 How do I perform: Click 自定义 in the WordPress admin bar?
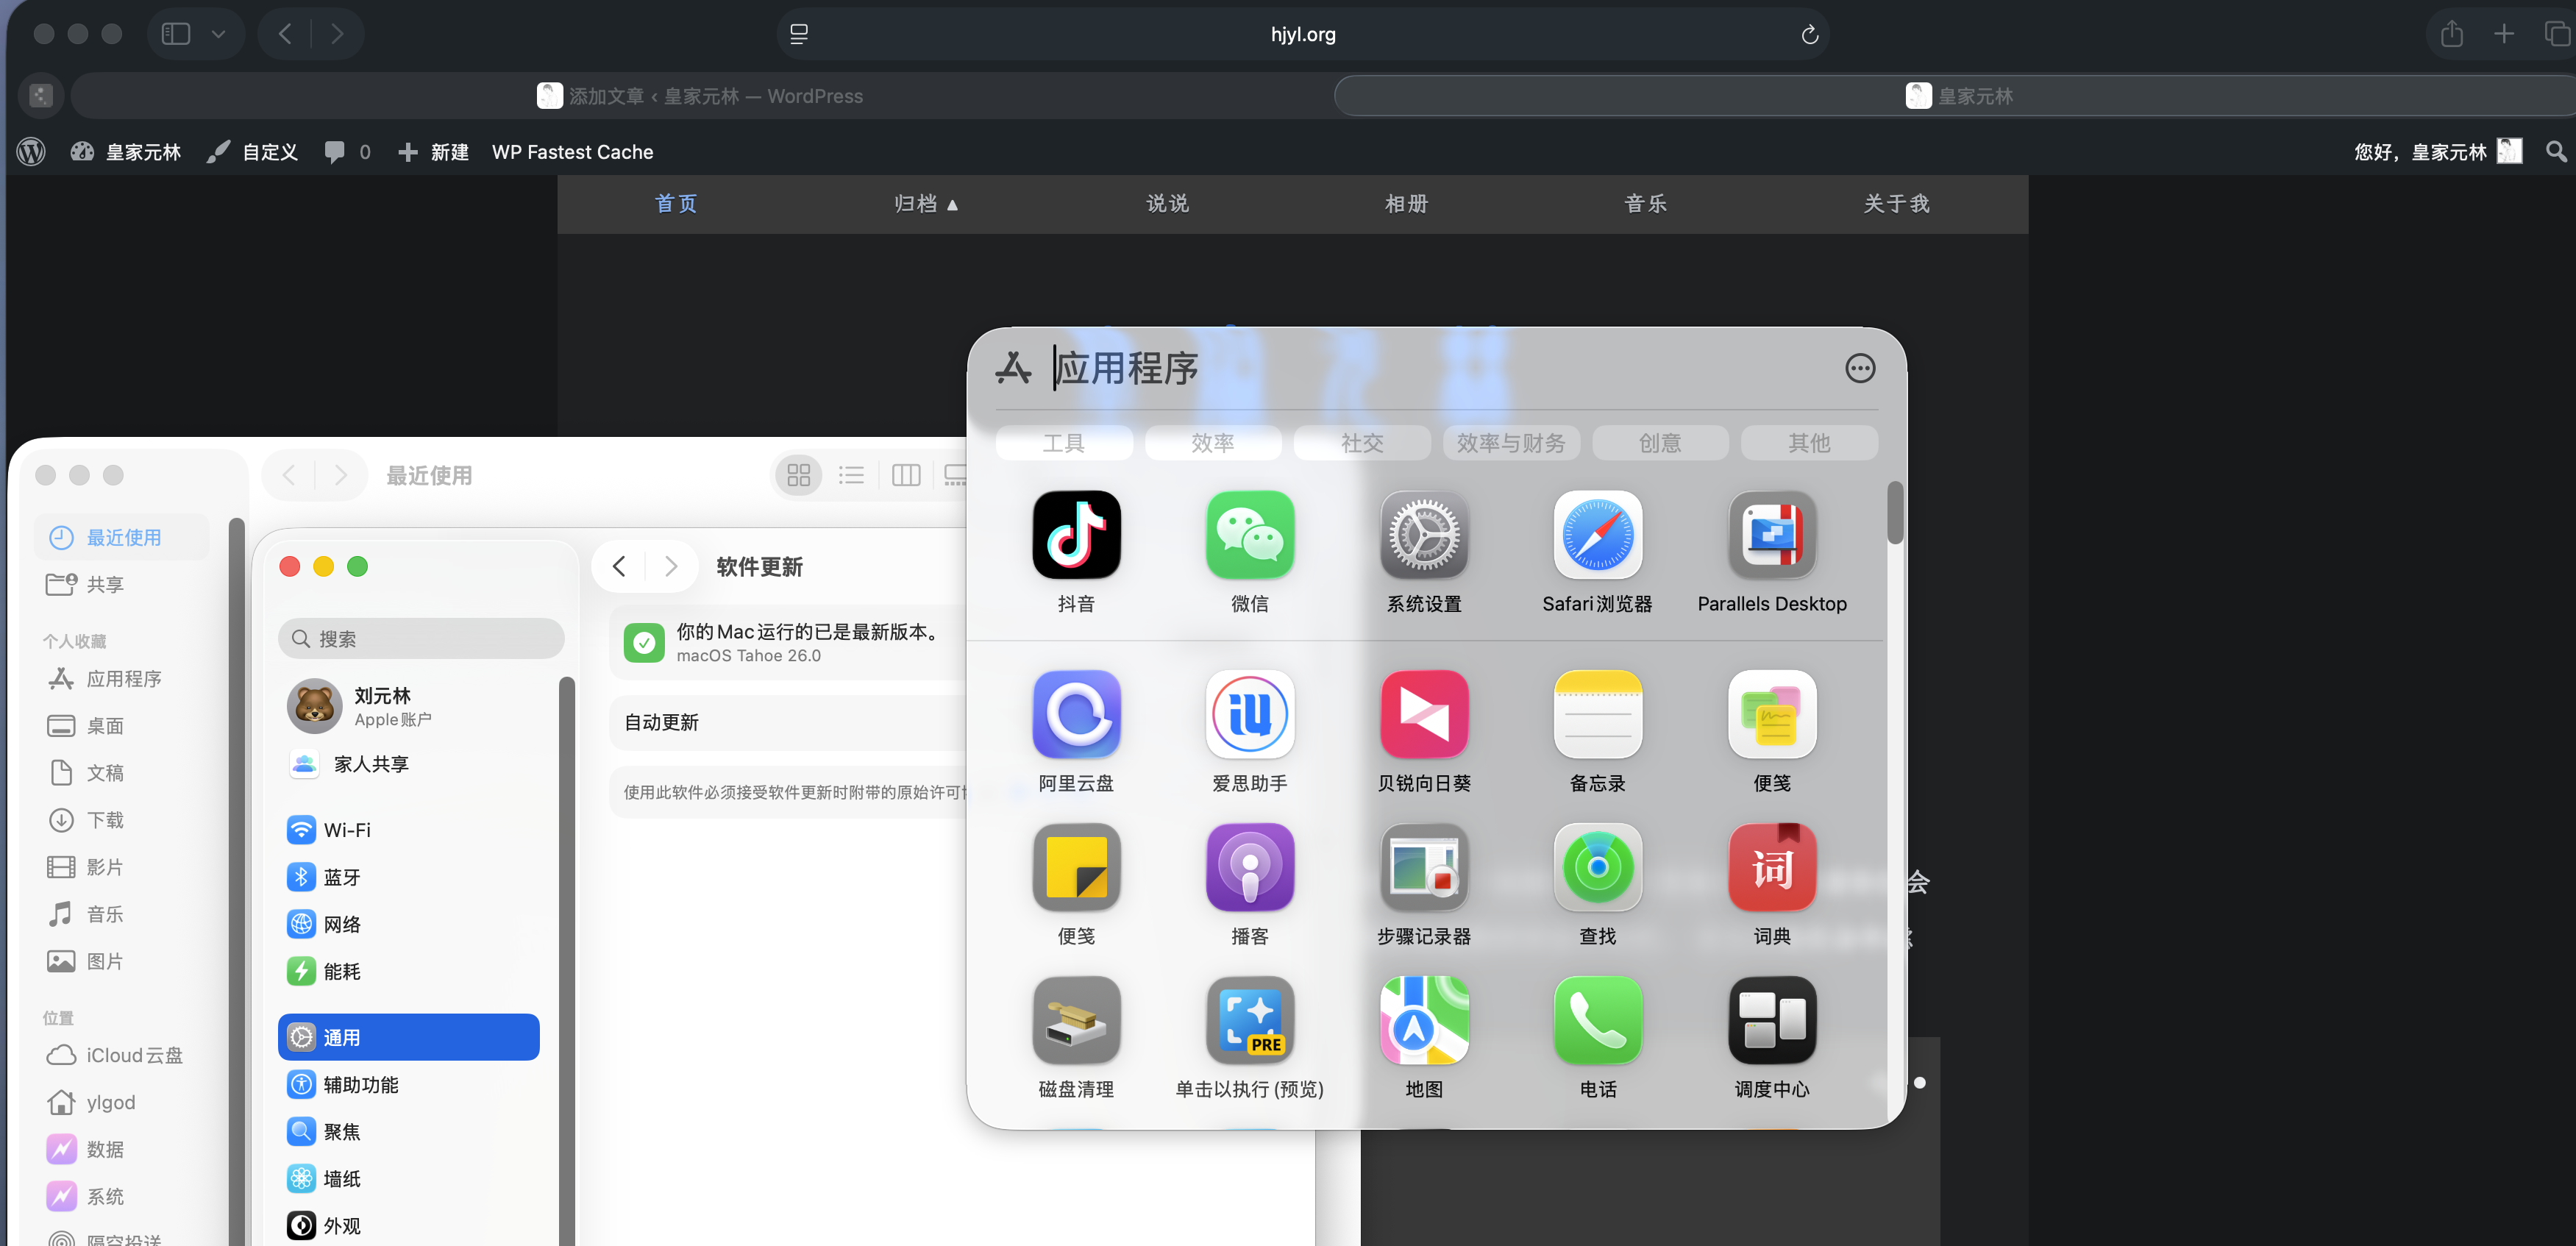coord(252,152)
